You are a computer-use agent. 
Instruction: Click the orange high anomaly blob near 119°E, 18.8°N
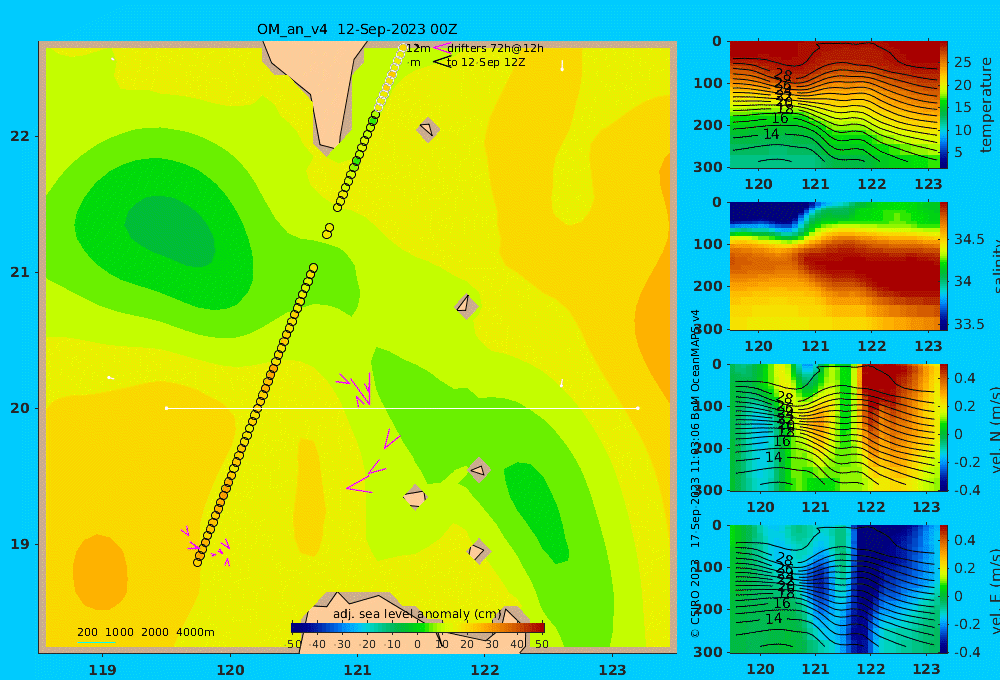[100, 572]
